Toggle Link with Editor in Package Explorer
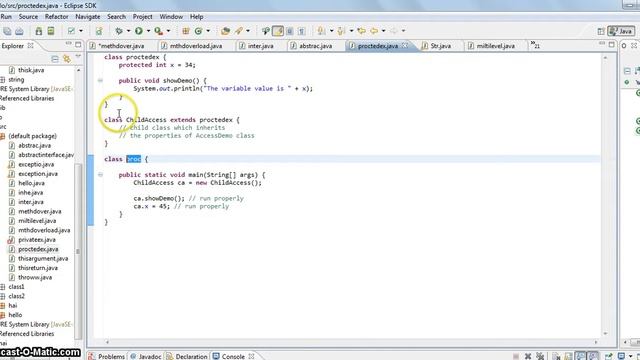The height and width of the screenshot is (360, 640). click(x=67, y=59)
